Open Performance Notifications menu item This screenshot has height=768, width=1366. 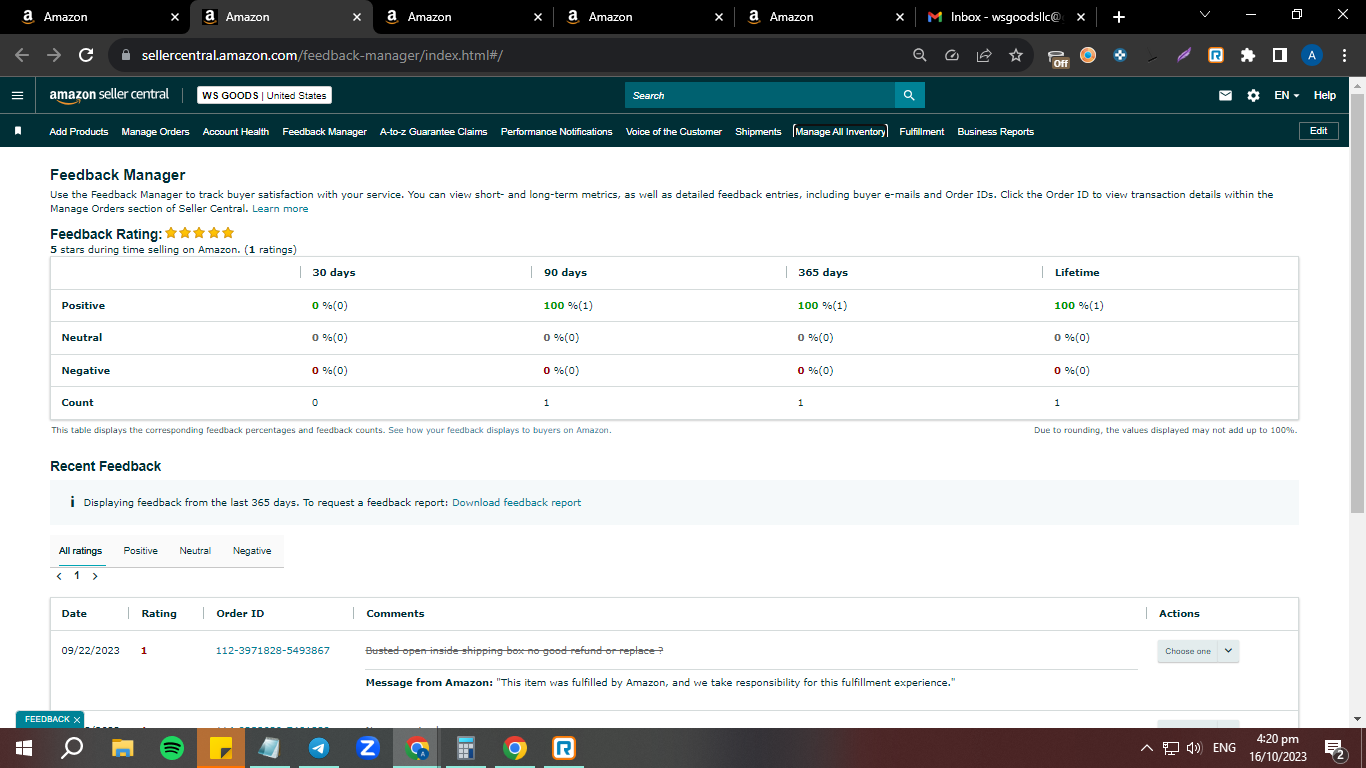coord(556,132)
